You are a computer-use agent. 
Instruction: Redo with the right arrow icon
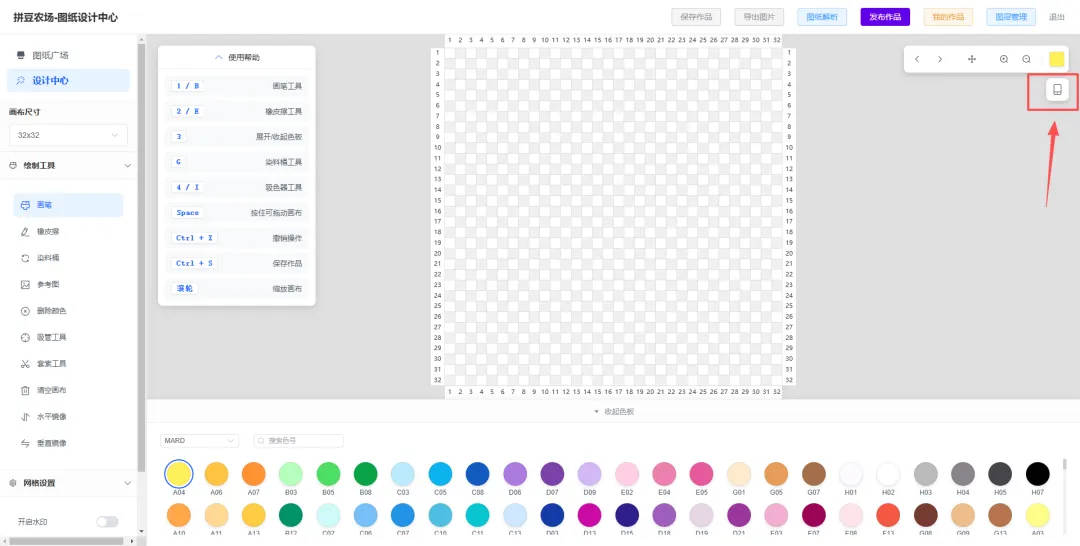point(940,59)
